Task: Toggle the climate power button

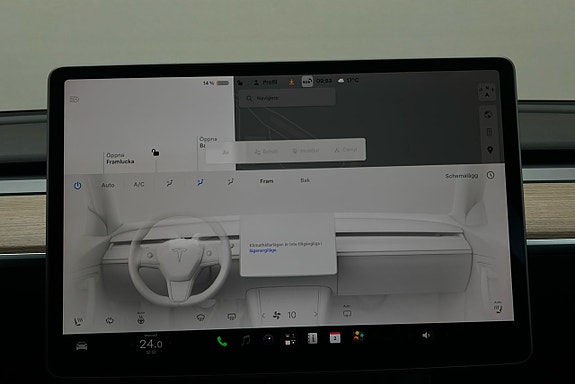Action: coord(77,186)
